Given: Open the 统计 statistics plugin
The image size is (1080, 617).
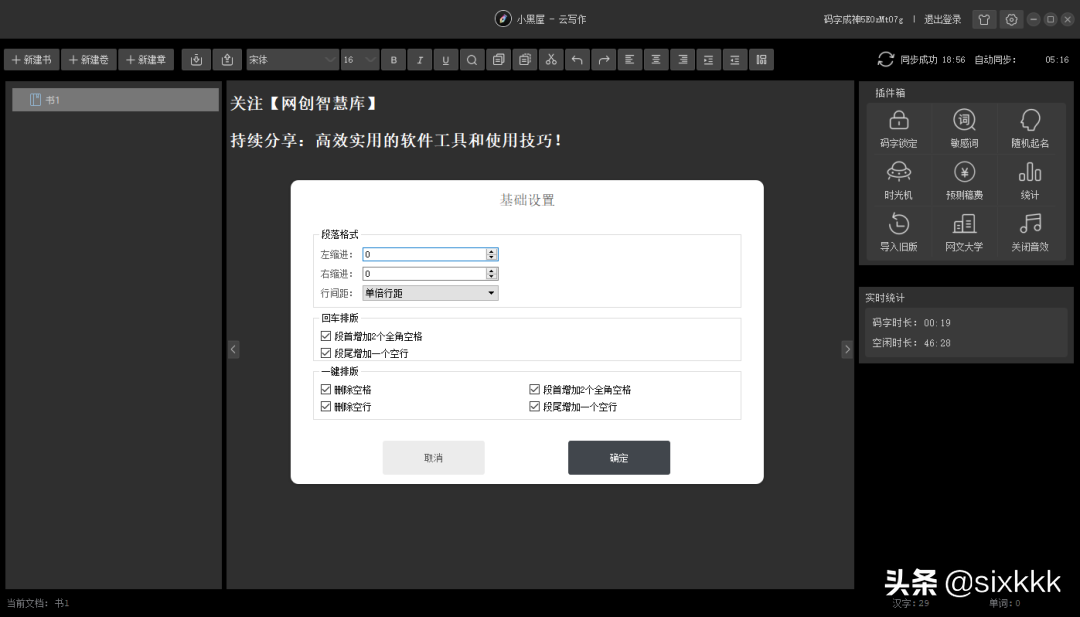Looking at the screenshot, I should (1030, 180).
